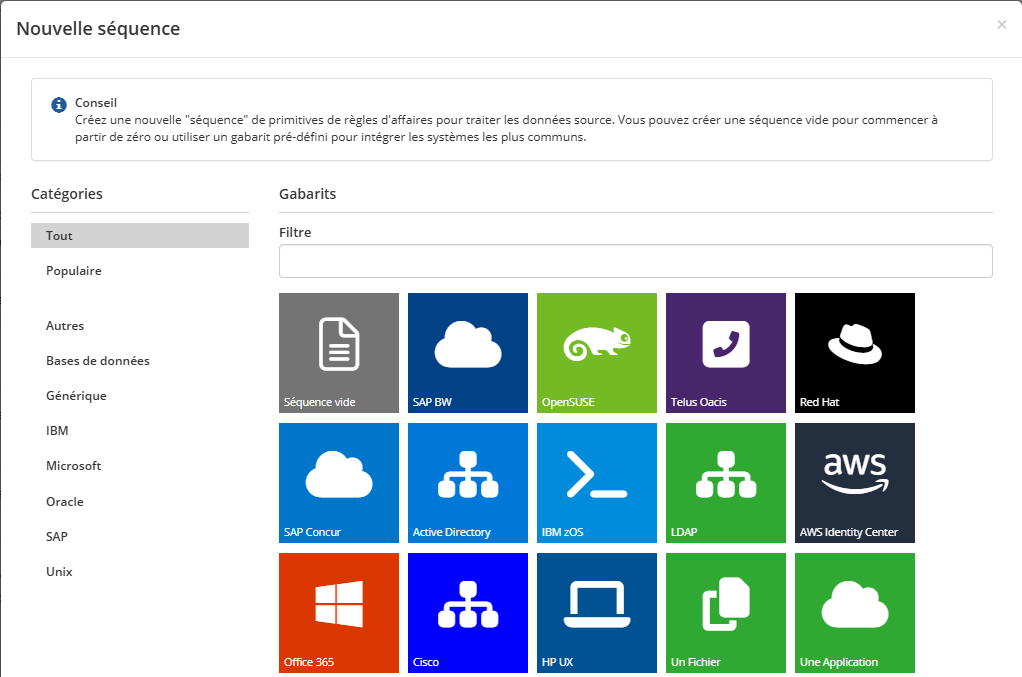Click inside the Filtre text field

(635, 261)
